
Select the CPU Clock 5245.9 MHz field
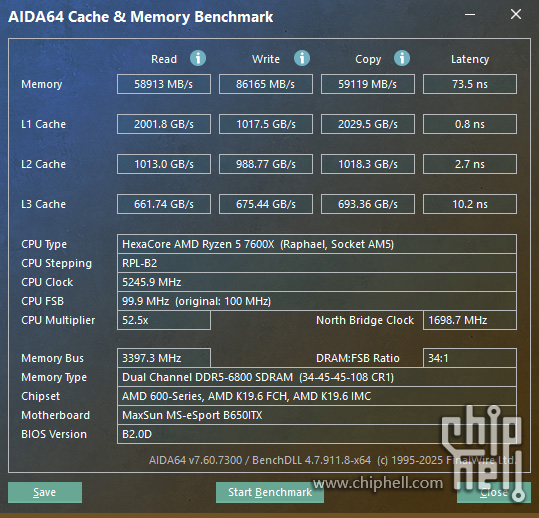pyautogui.click(x=317, y=282)
